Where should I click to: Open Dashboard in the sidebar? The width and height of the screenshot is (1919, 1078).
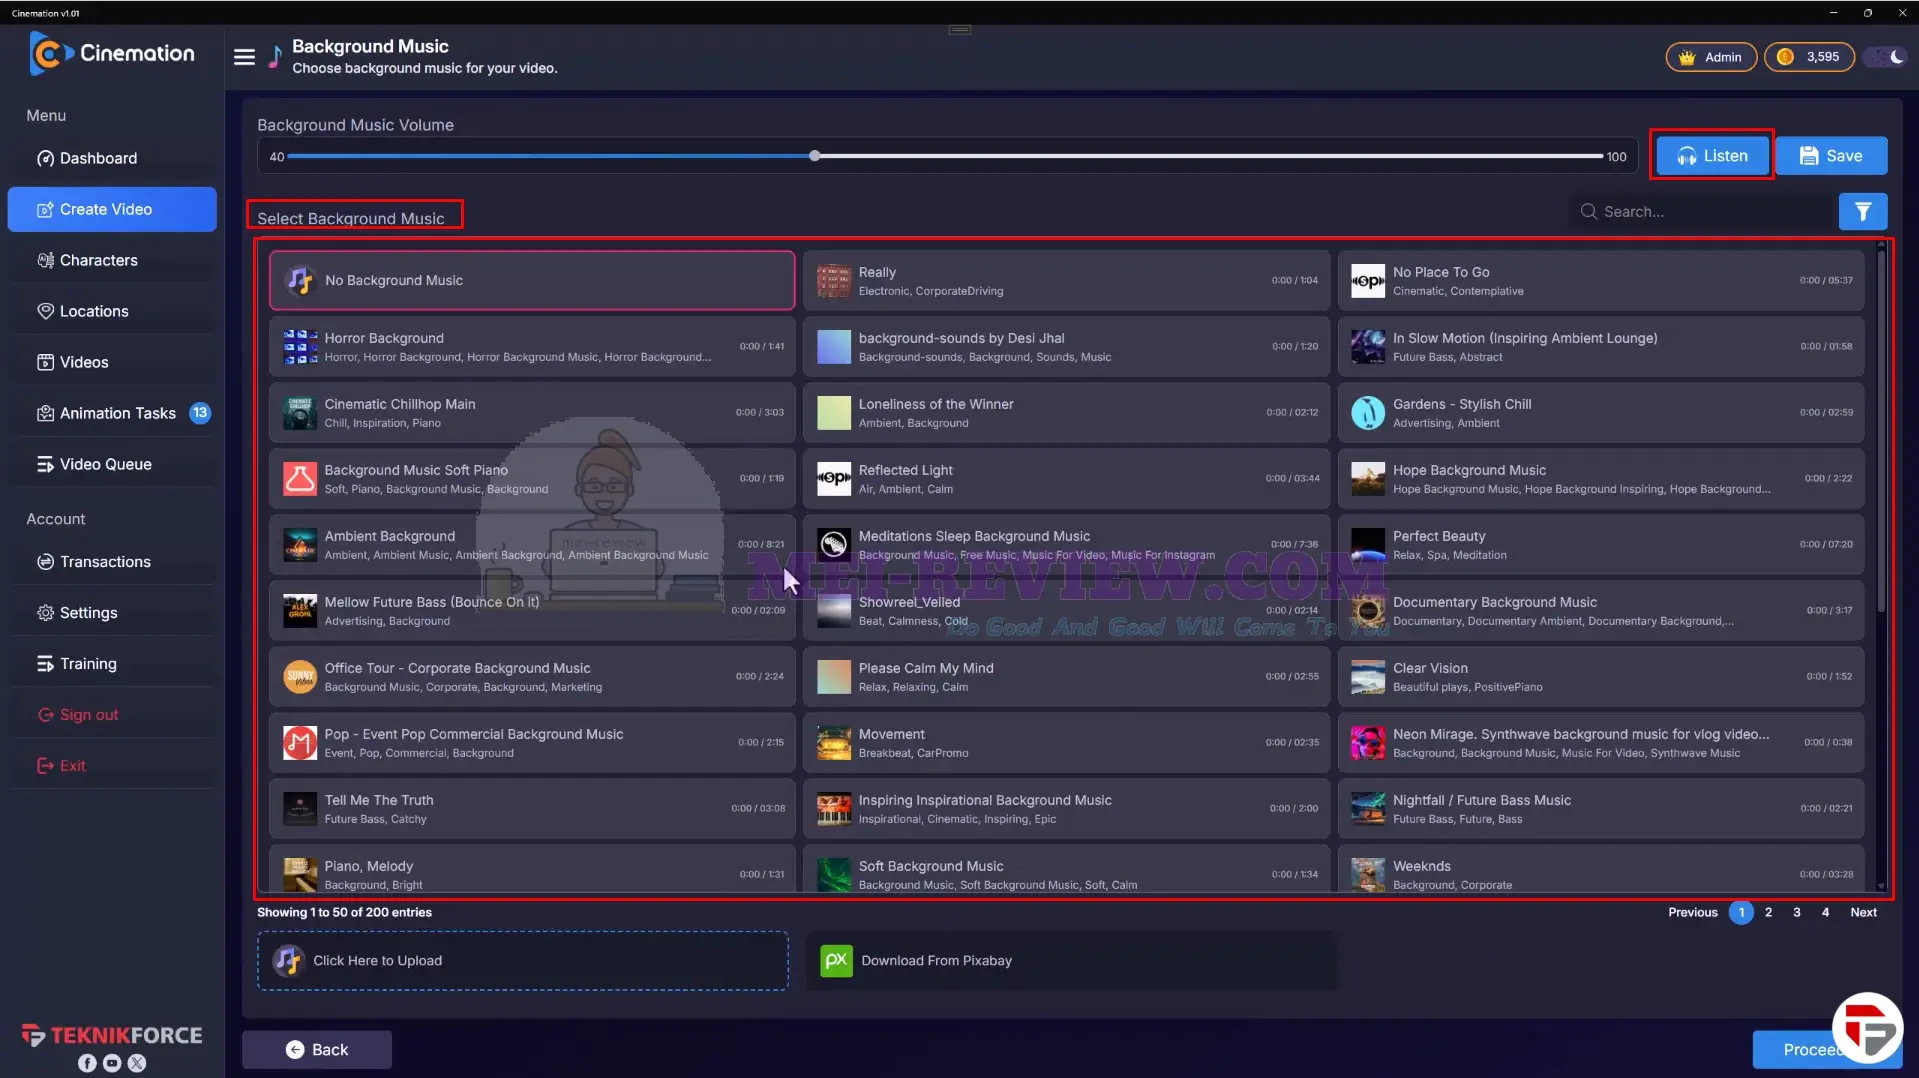click(112, 158)
